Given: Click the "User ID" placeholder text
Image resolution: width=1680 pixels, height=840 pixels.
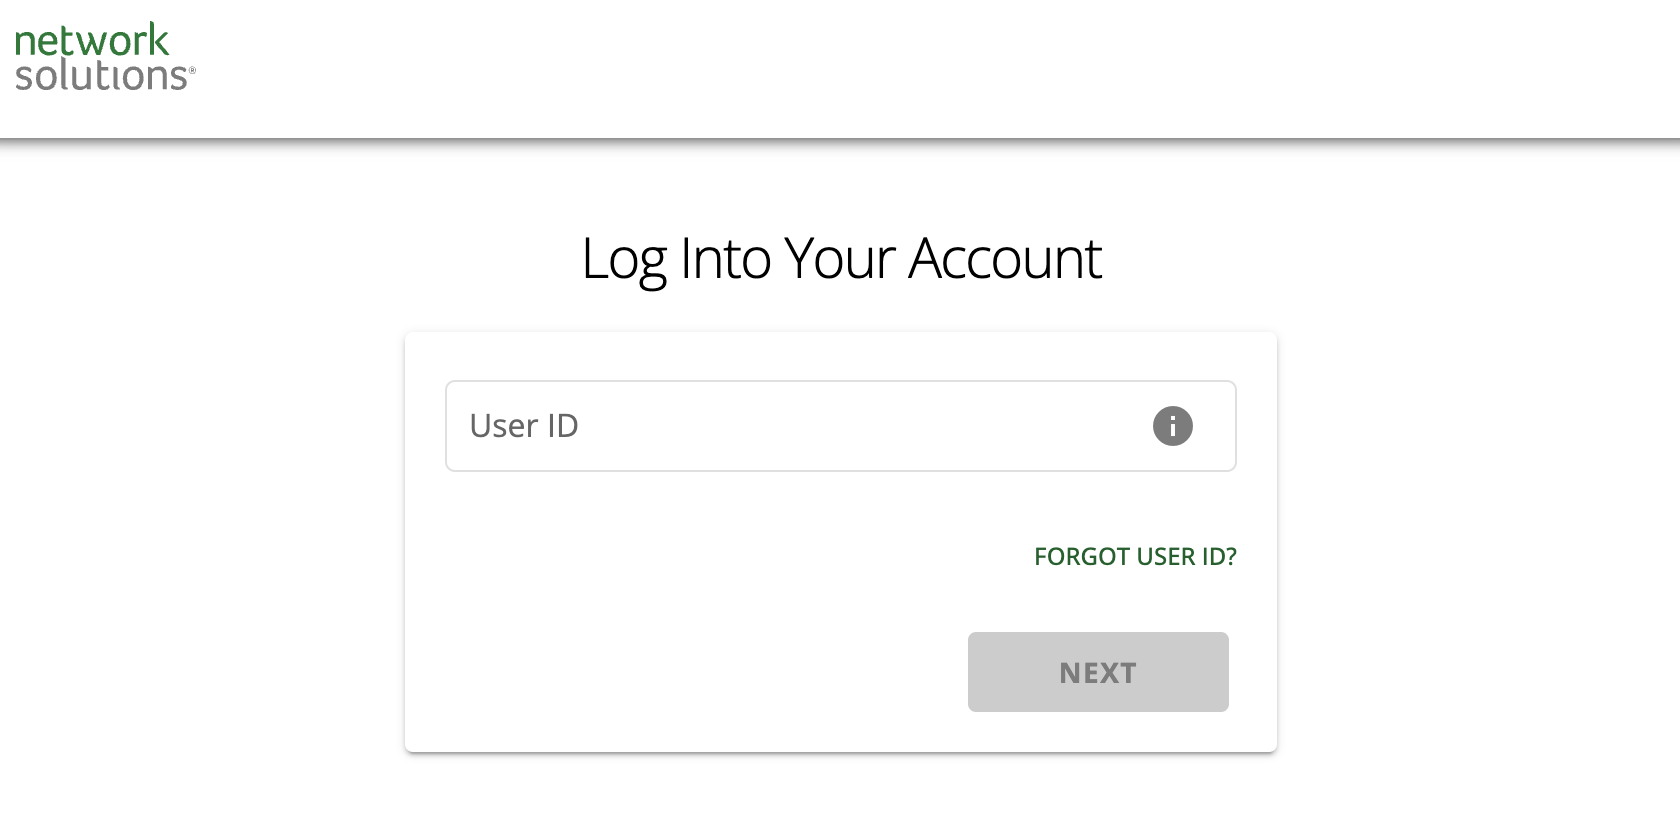Looking at the screenshot, I should 524,426.
